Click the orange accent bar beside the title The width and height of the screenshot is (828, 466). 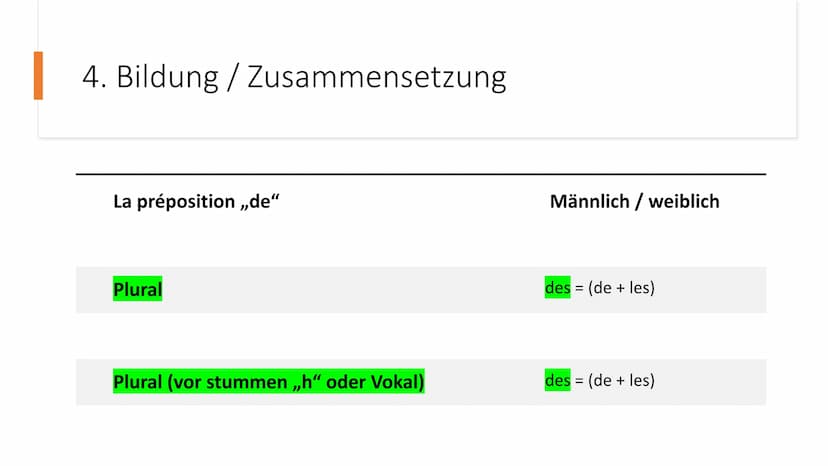tap(38, 76)
